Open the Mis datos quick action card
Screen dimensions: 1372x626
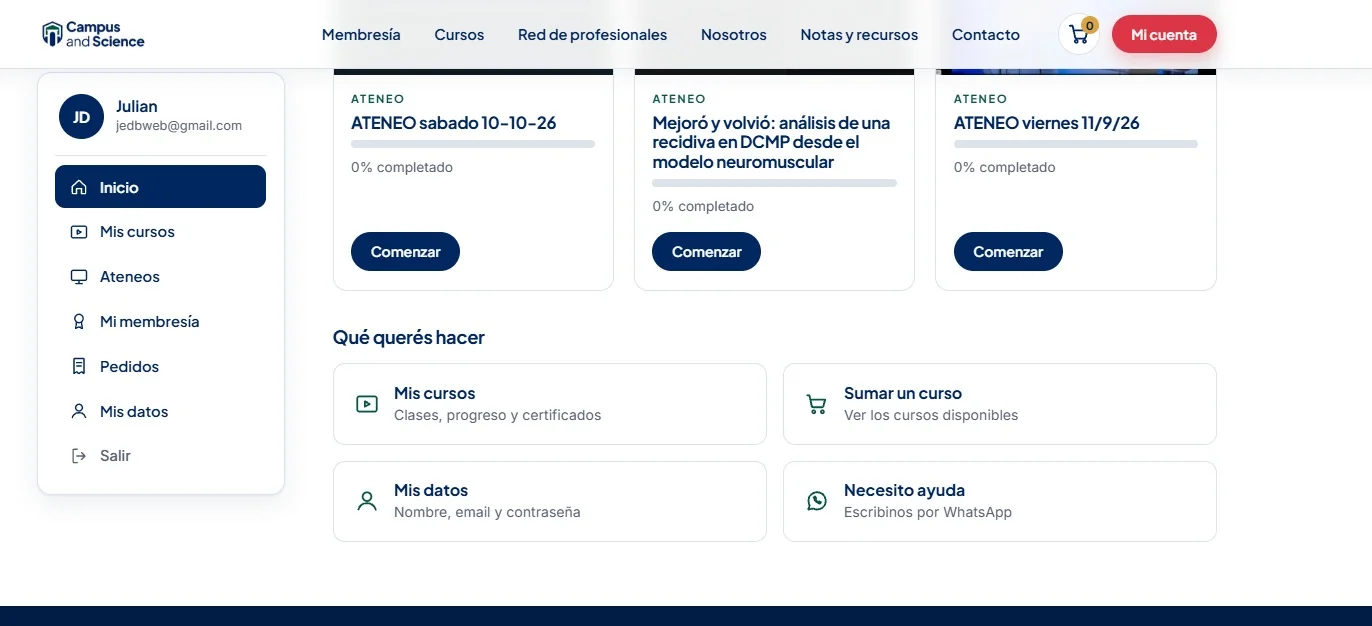(550, 501)
